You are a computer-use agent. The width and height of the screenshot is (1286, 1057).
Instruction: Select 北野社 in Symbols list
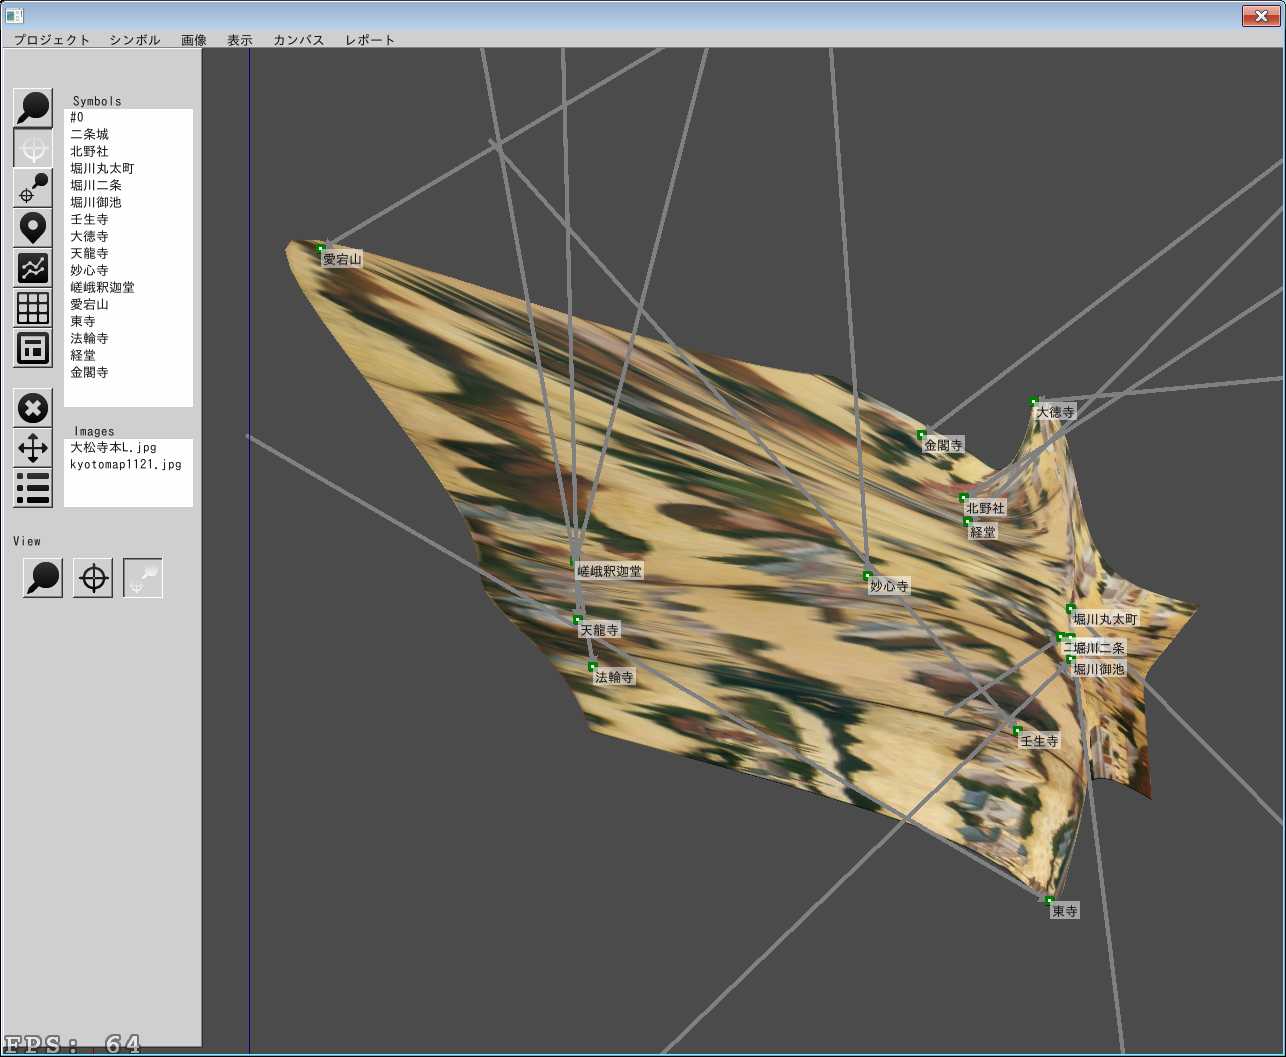click(128, 151)
